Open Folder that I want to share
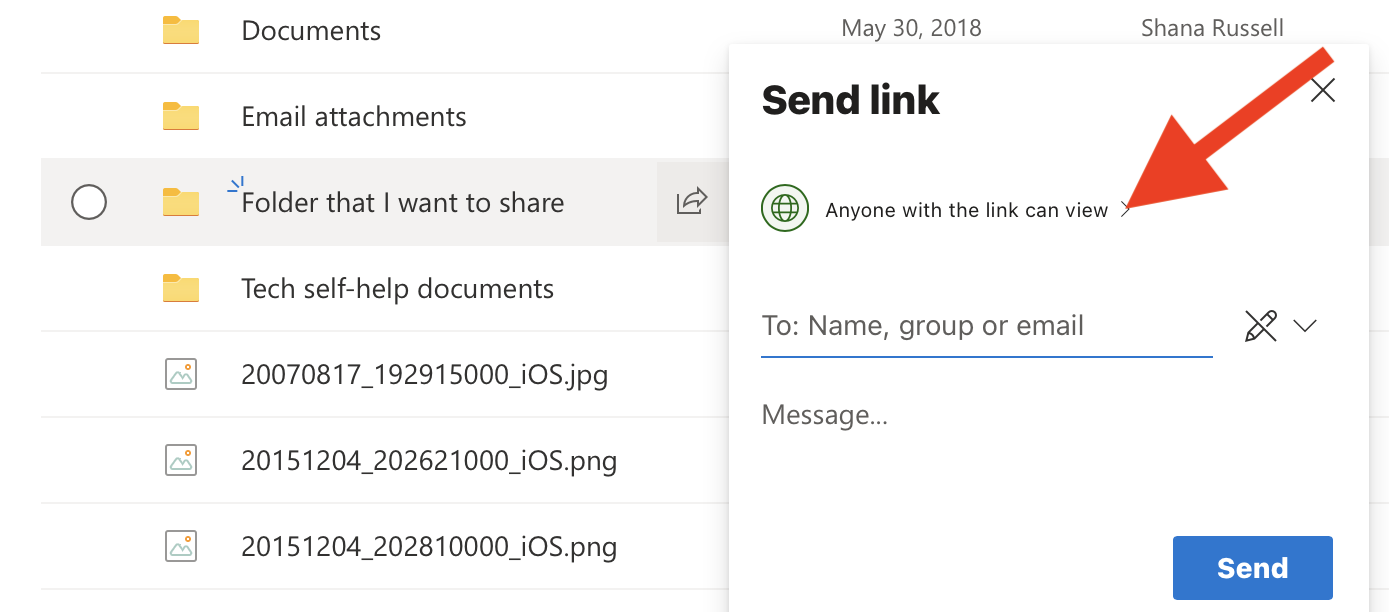Image resolution: width=1389 pixels, height=612 pixels. tap(403, 203)
